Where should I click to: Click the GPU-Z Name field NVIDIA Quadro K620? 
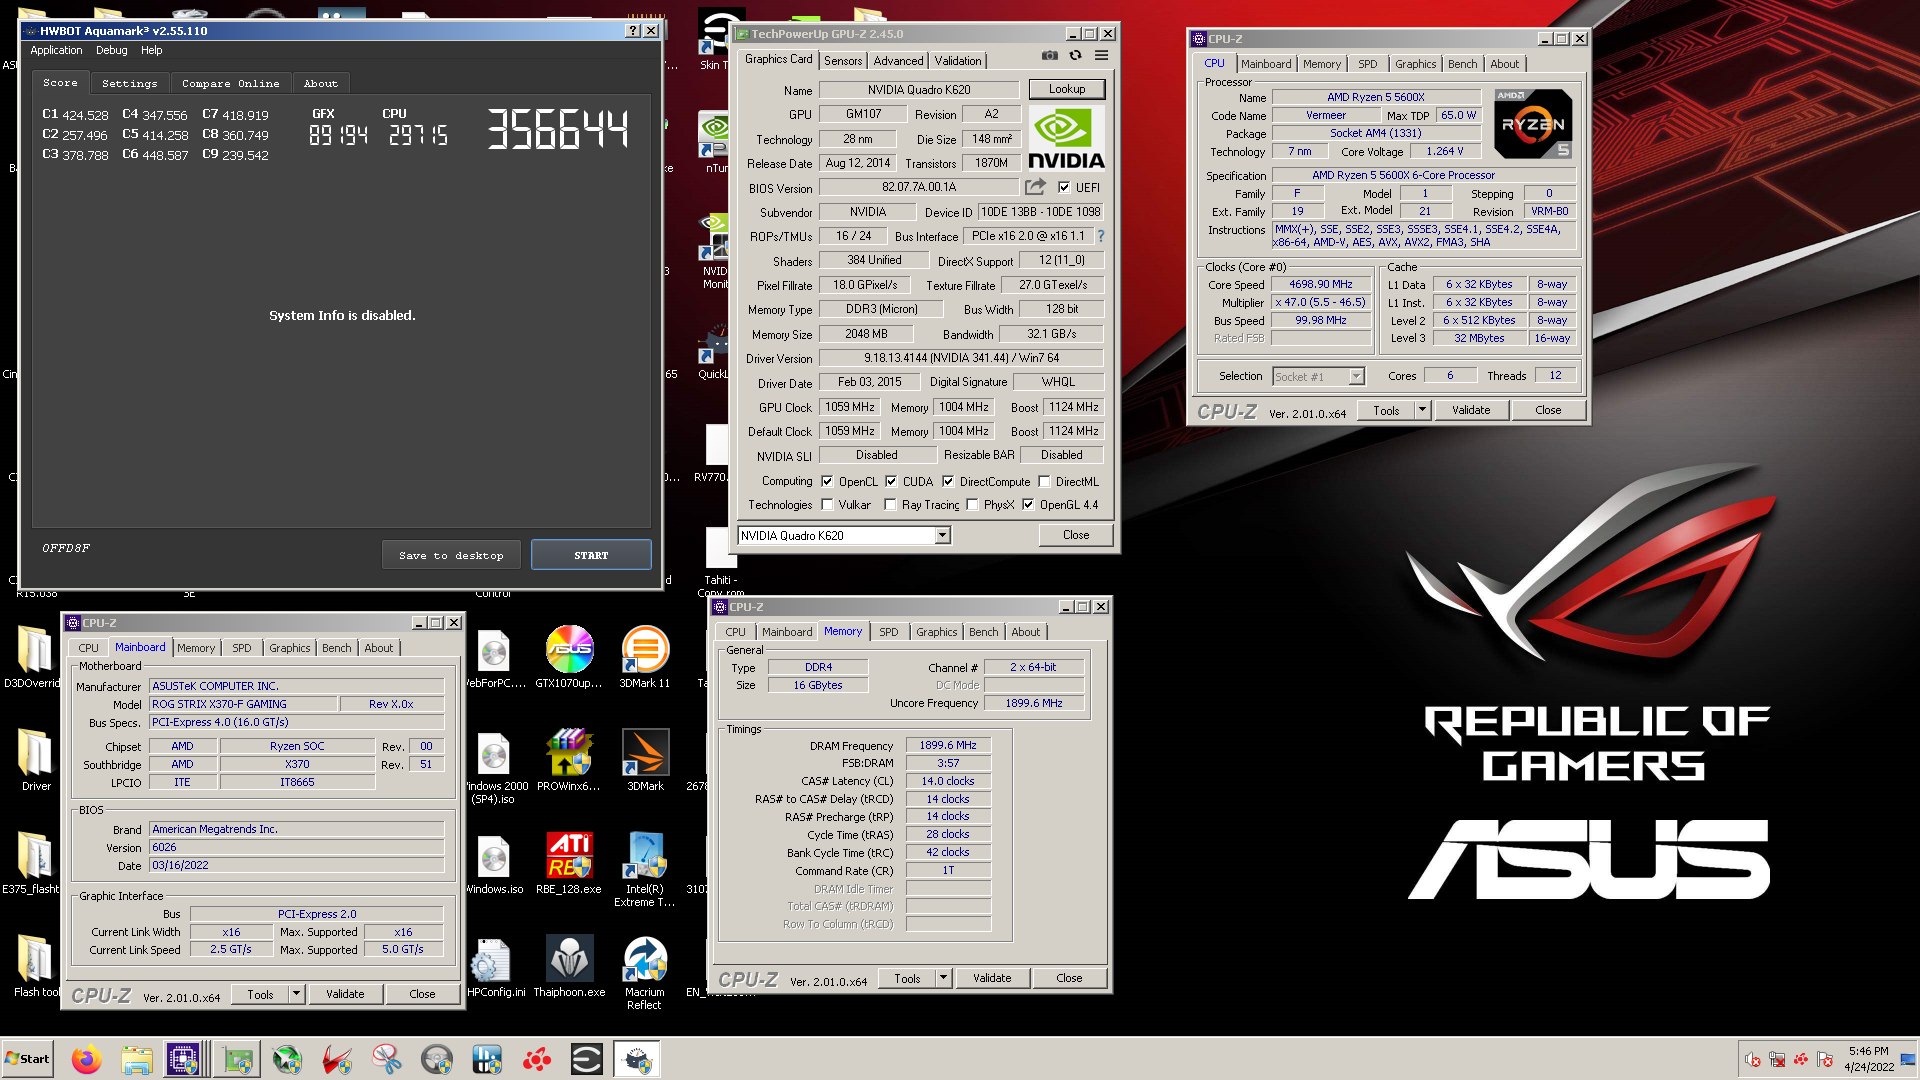click(919, 90)
